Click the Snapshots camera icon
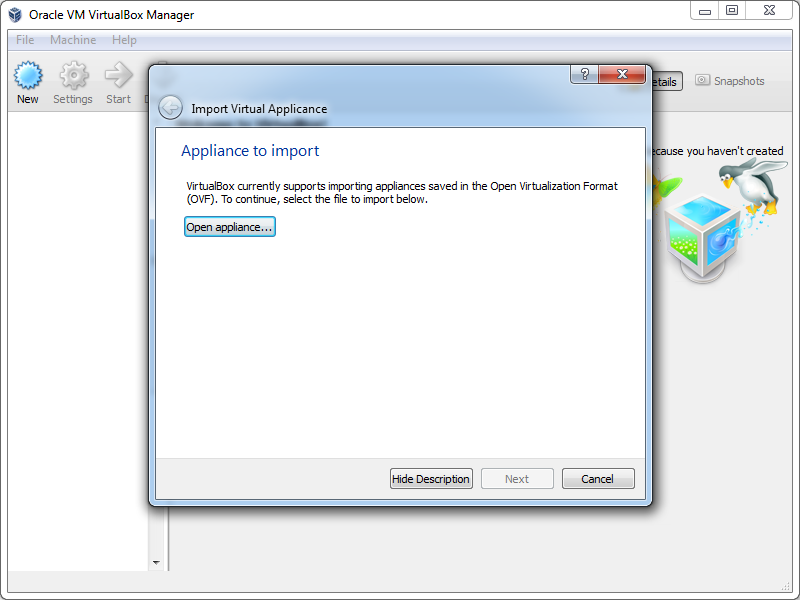This screenshot has width=800, height=600. [702, 80]
